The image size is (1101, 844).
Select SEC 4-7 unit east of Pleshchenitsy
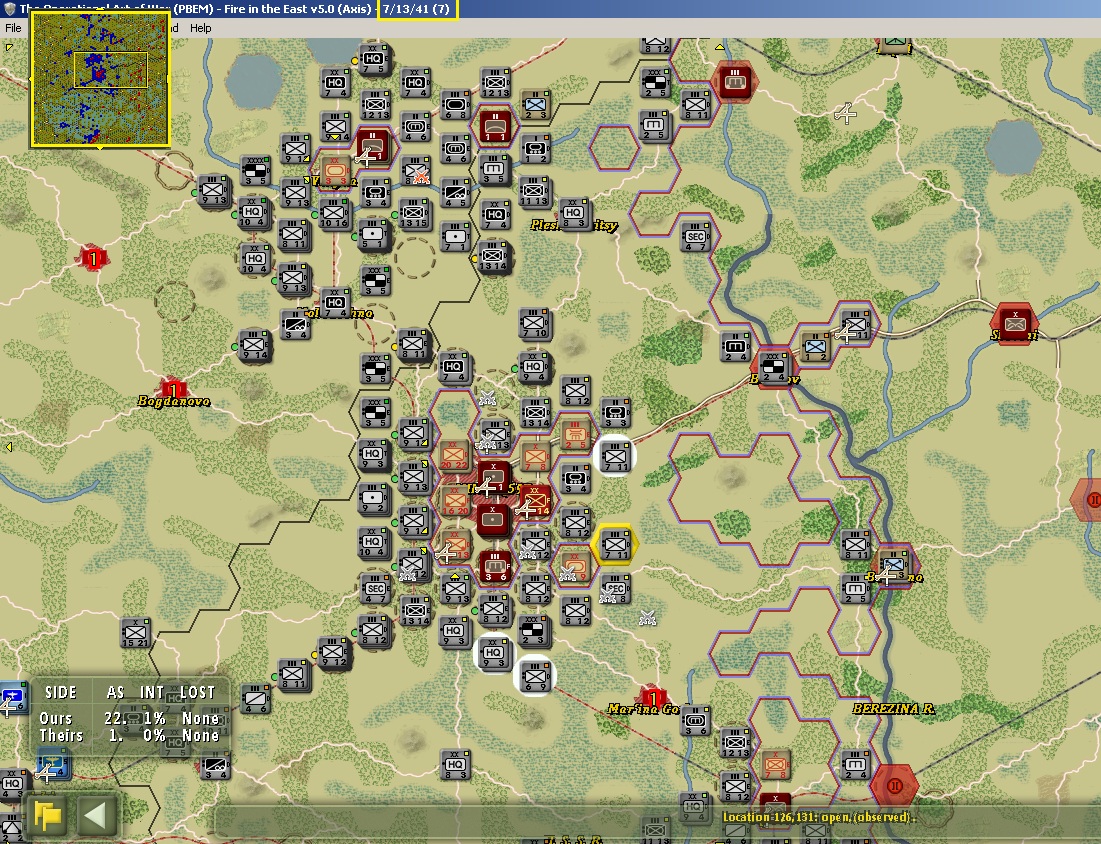pos(695,237)
